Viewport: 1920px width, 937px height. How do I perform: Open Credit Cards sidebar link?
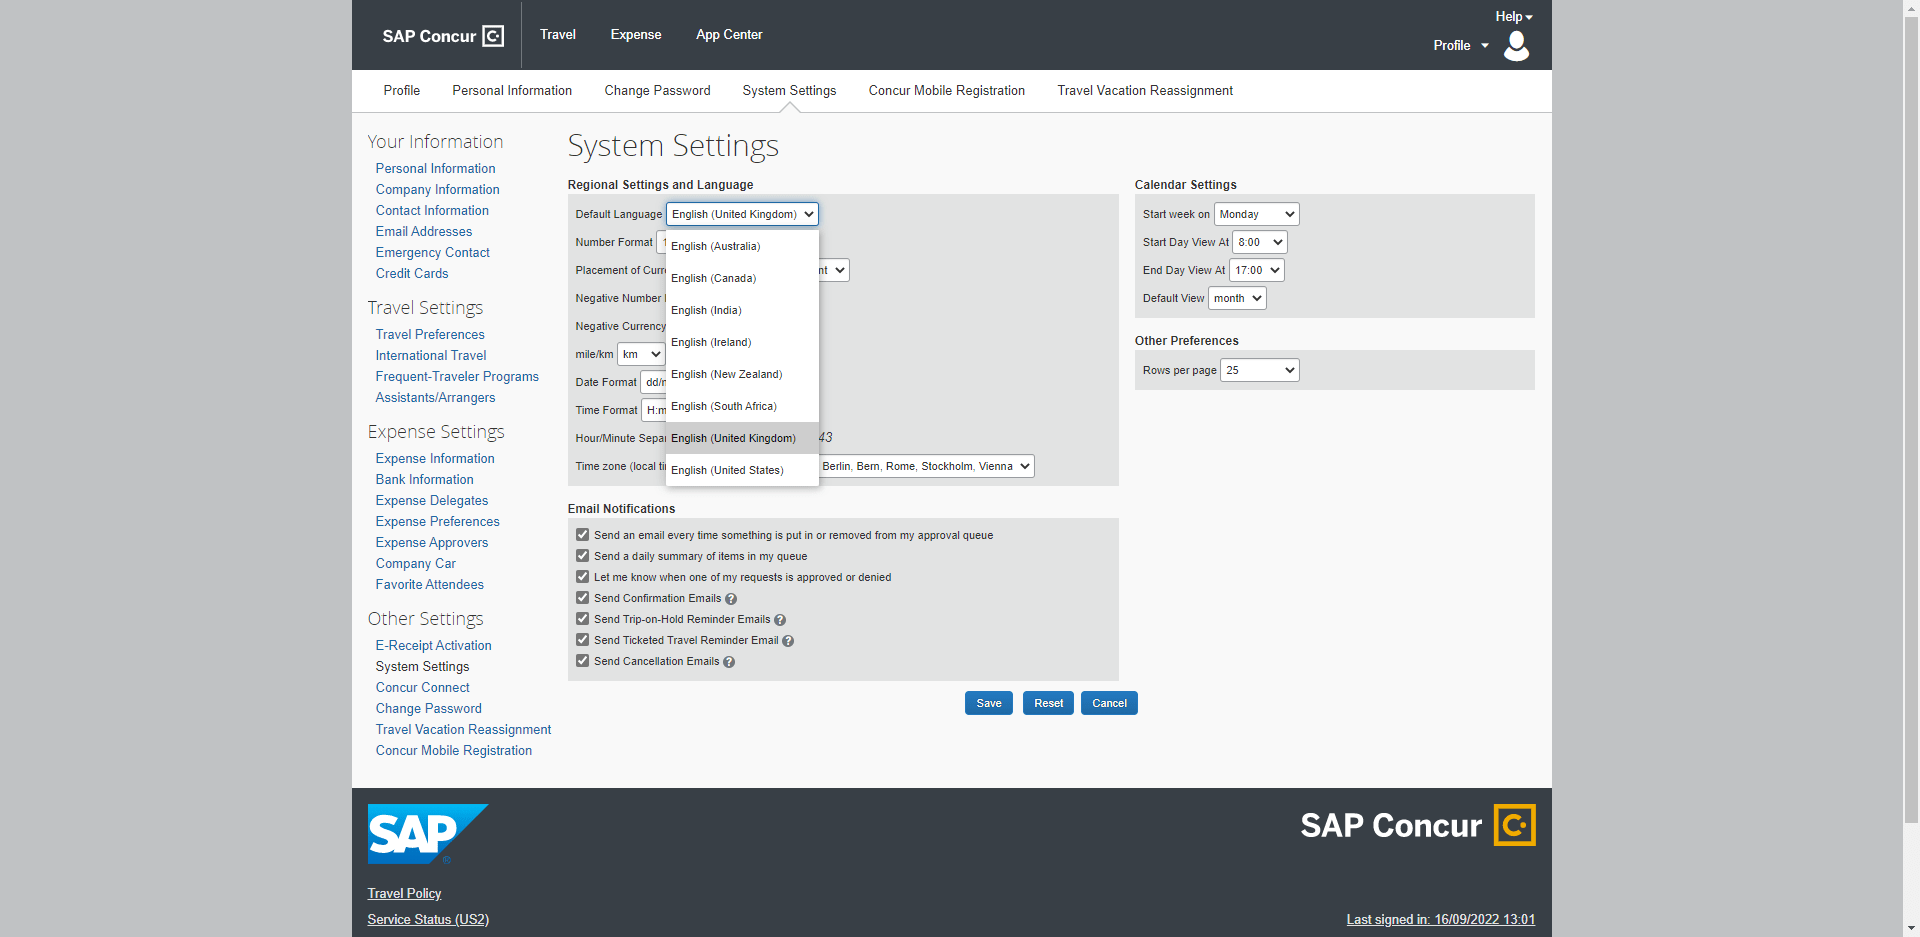[412, 274]
